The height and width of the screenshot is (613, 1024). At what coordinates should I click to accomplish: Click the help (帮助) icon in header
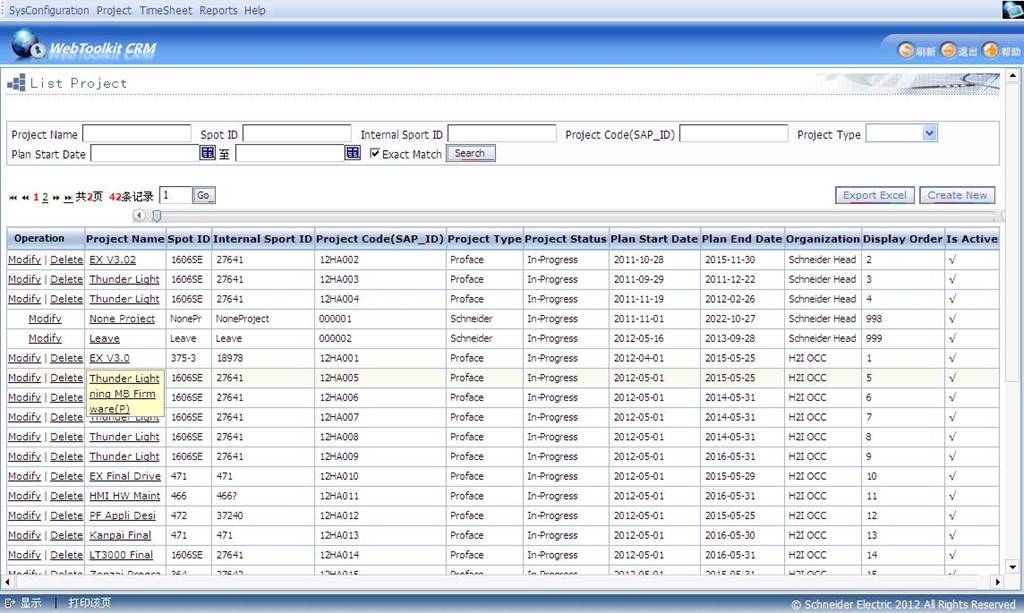(991, 50)
